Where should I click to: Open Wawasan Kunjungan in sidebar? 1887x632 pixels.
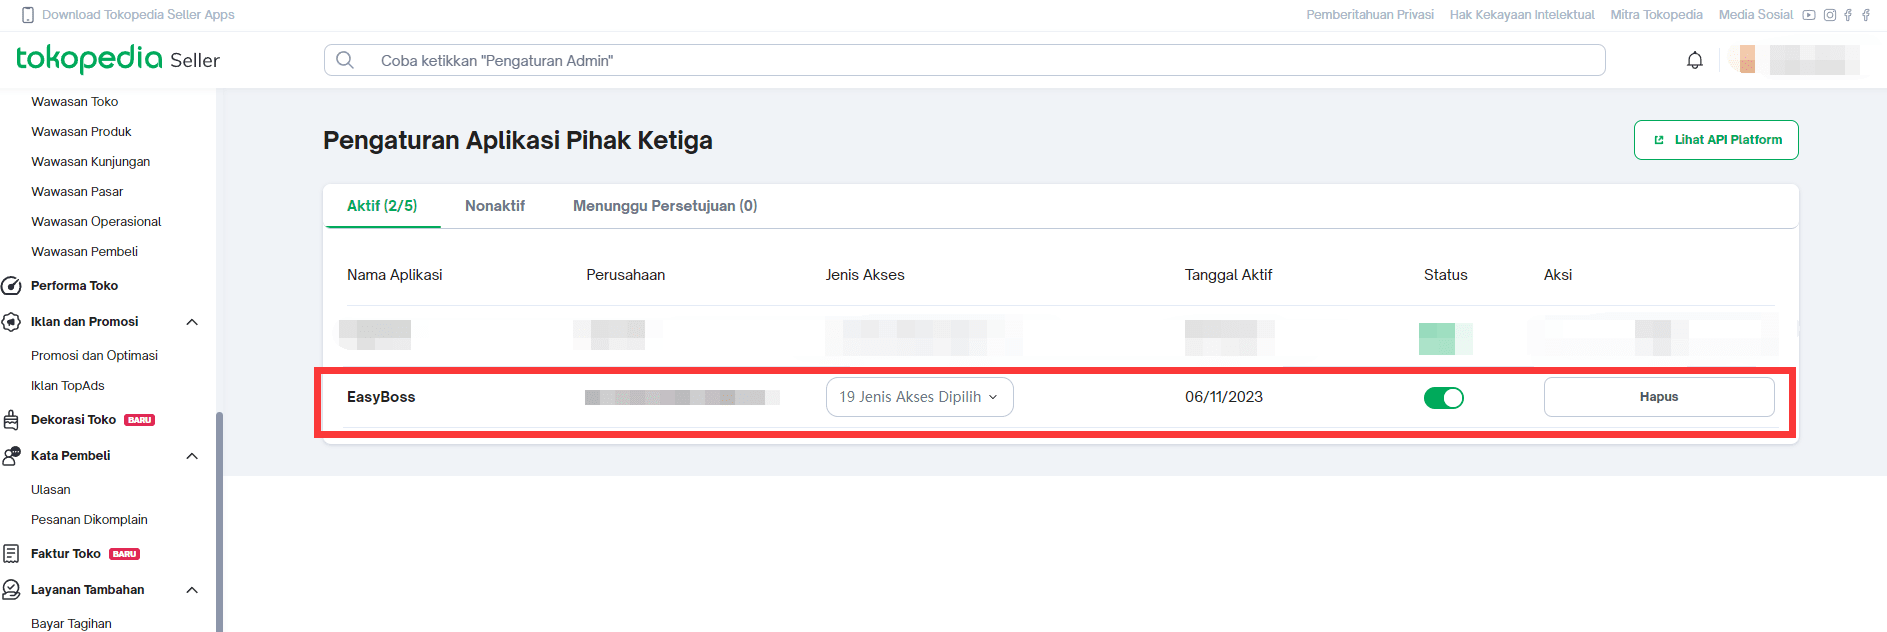[91, 162]
